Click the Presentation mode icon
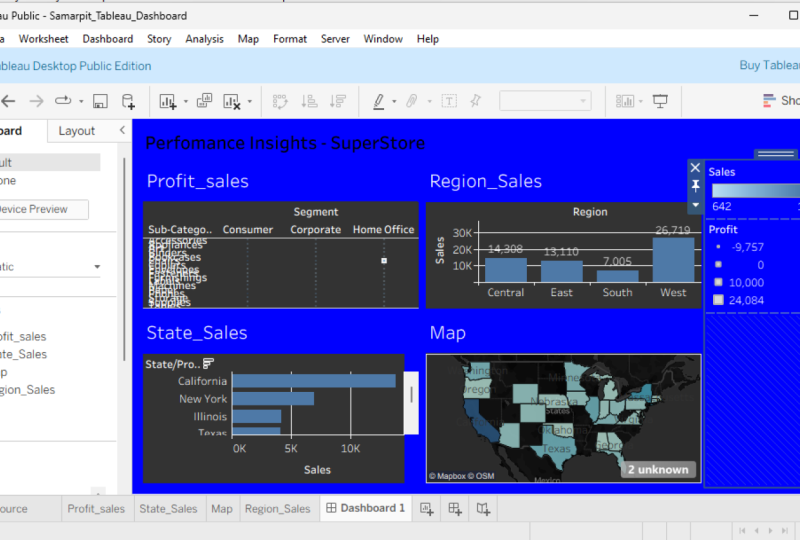 [660, 101]
